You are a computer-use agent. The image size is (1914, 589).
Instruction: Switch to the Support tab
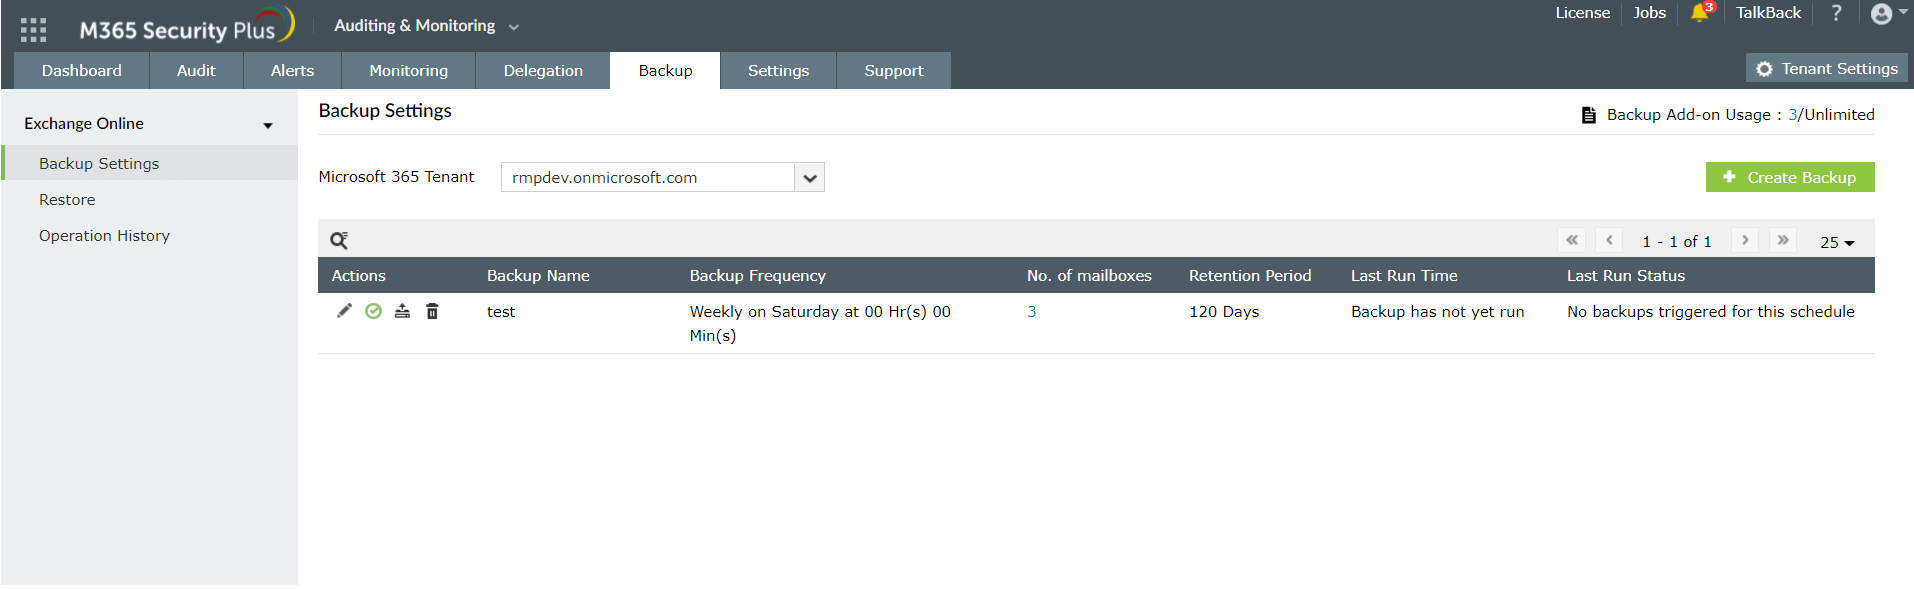point(894,71)
